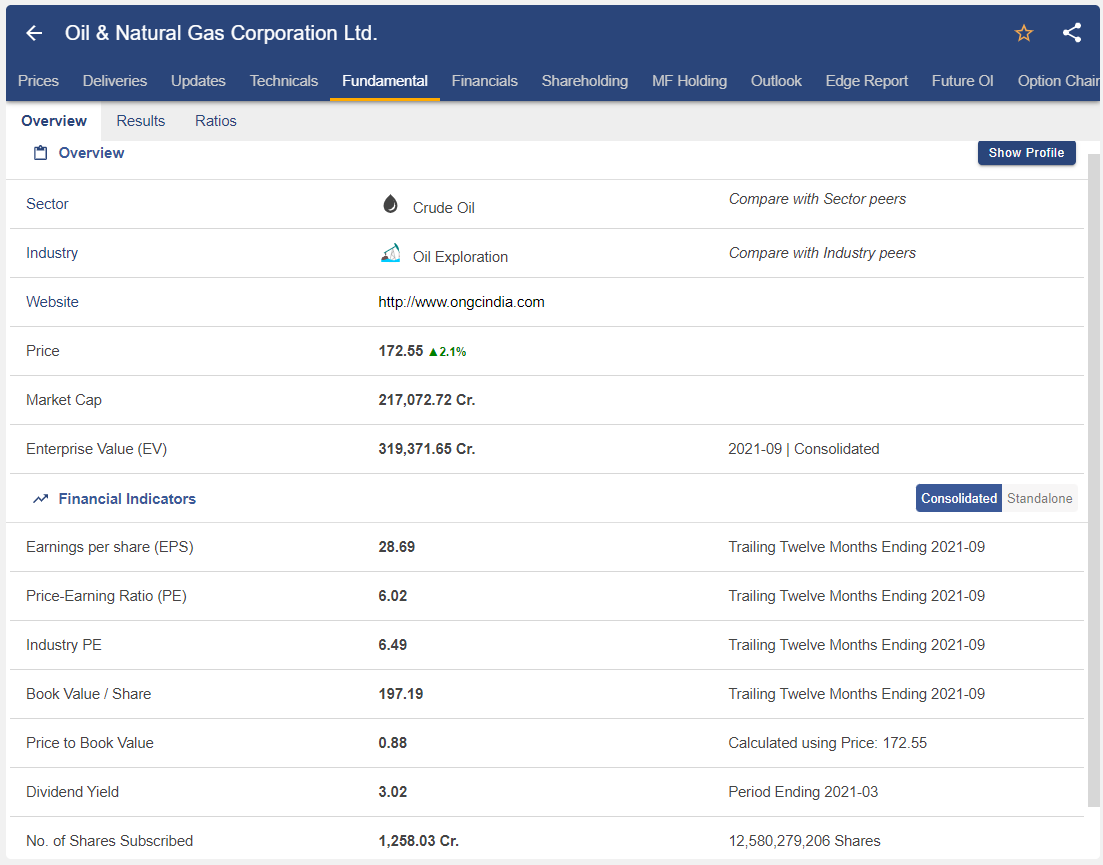The image size is (1103, 865).
Task: Open the Future OI tab
Action: click(x=962, y=81)
